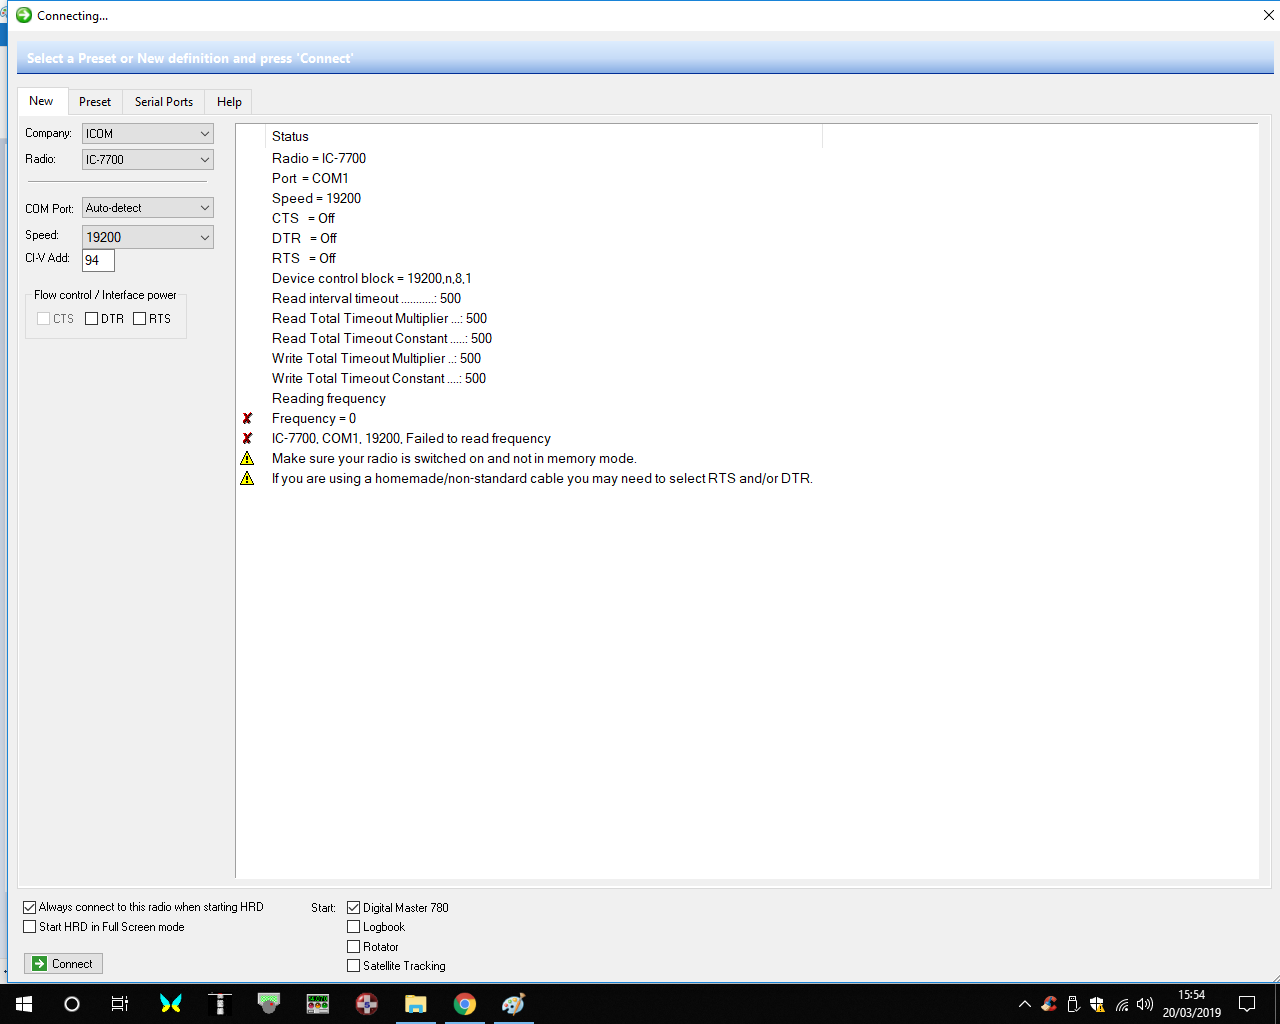
Task: Switch to Paint on the taskbar
Action: [513, 1004]
